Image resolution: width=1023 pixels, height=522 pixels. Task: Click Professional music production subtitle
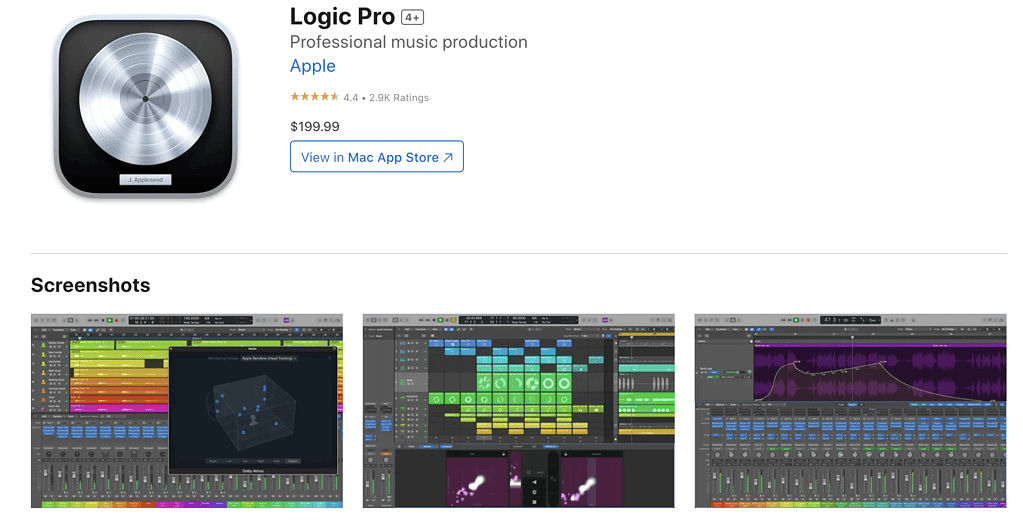(x=408, y=42)
